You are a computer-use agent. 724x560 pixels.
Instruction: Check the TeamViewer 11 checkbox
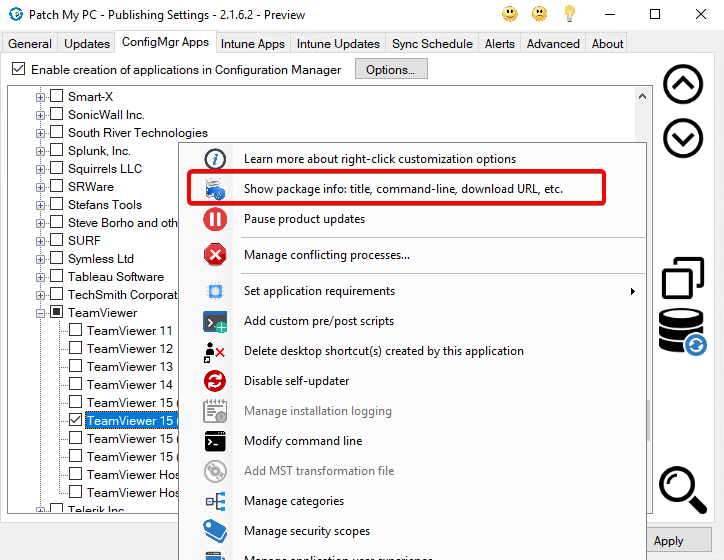pyautogui.click(x=76, y=330)
